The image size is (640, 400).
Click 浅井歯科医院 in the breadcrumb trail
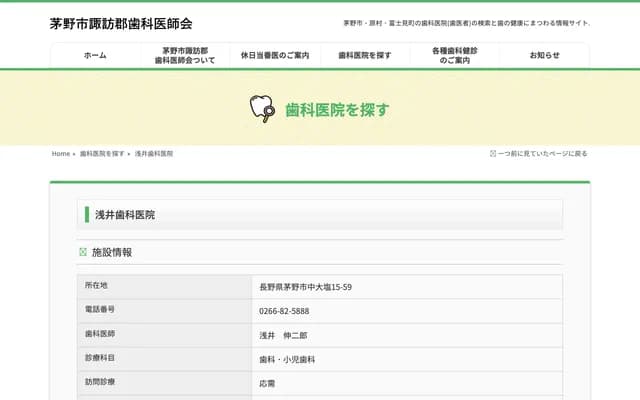(x=154, y=154)
